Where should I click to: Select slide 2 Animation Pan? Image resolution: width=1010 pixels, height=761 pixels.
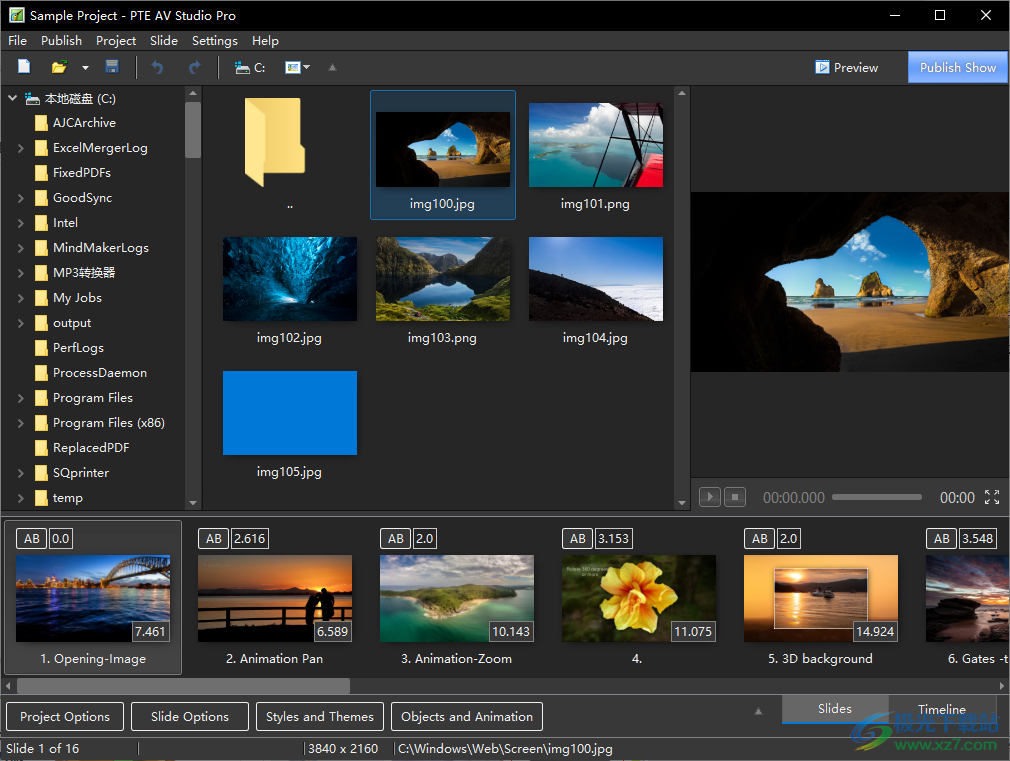pos(275,598)
